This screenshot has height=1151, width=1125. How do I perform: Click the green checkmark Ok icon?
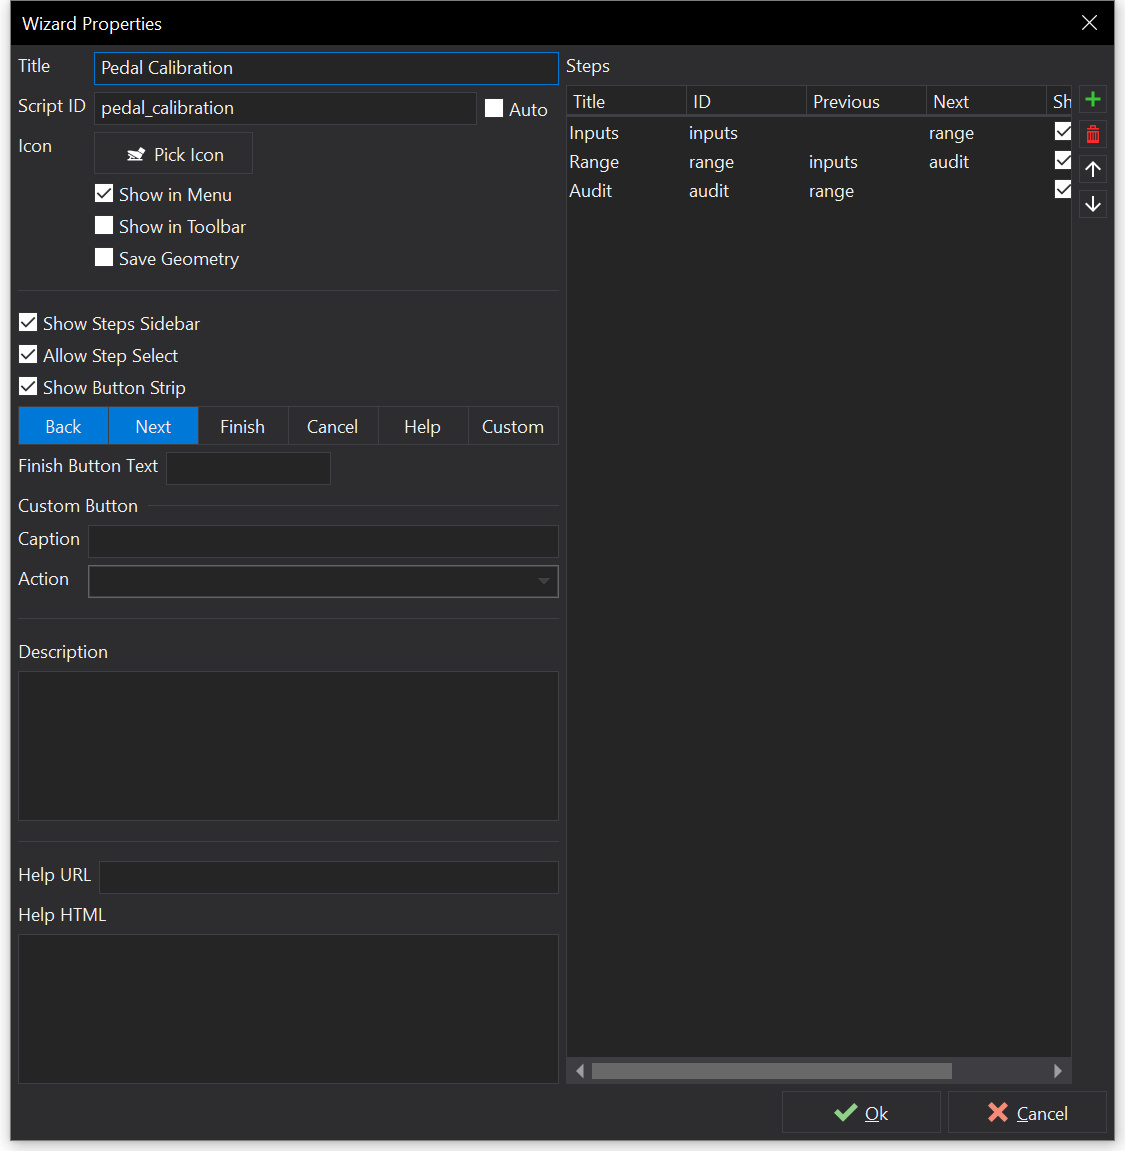[844, 1112]
